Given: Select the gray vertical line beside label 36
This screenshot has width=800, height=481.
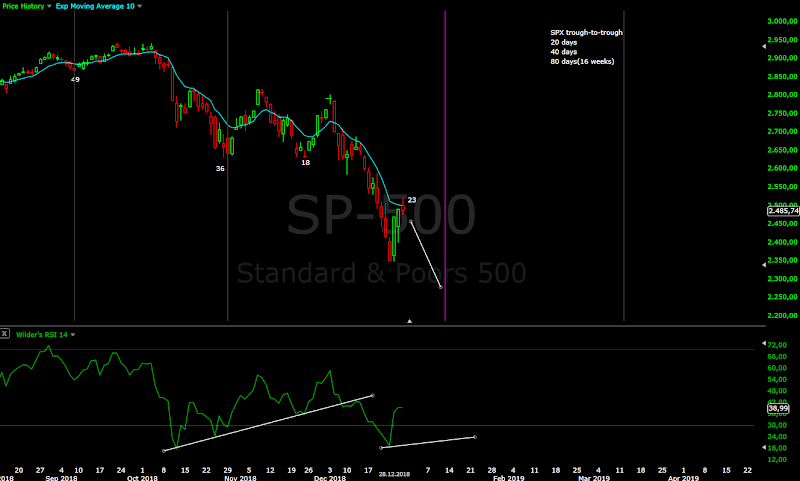Looking at the screenshot, I should tap(228, 166).
